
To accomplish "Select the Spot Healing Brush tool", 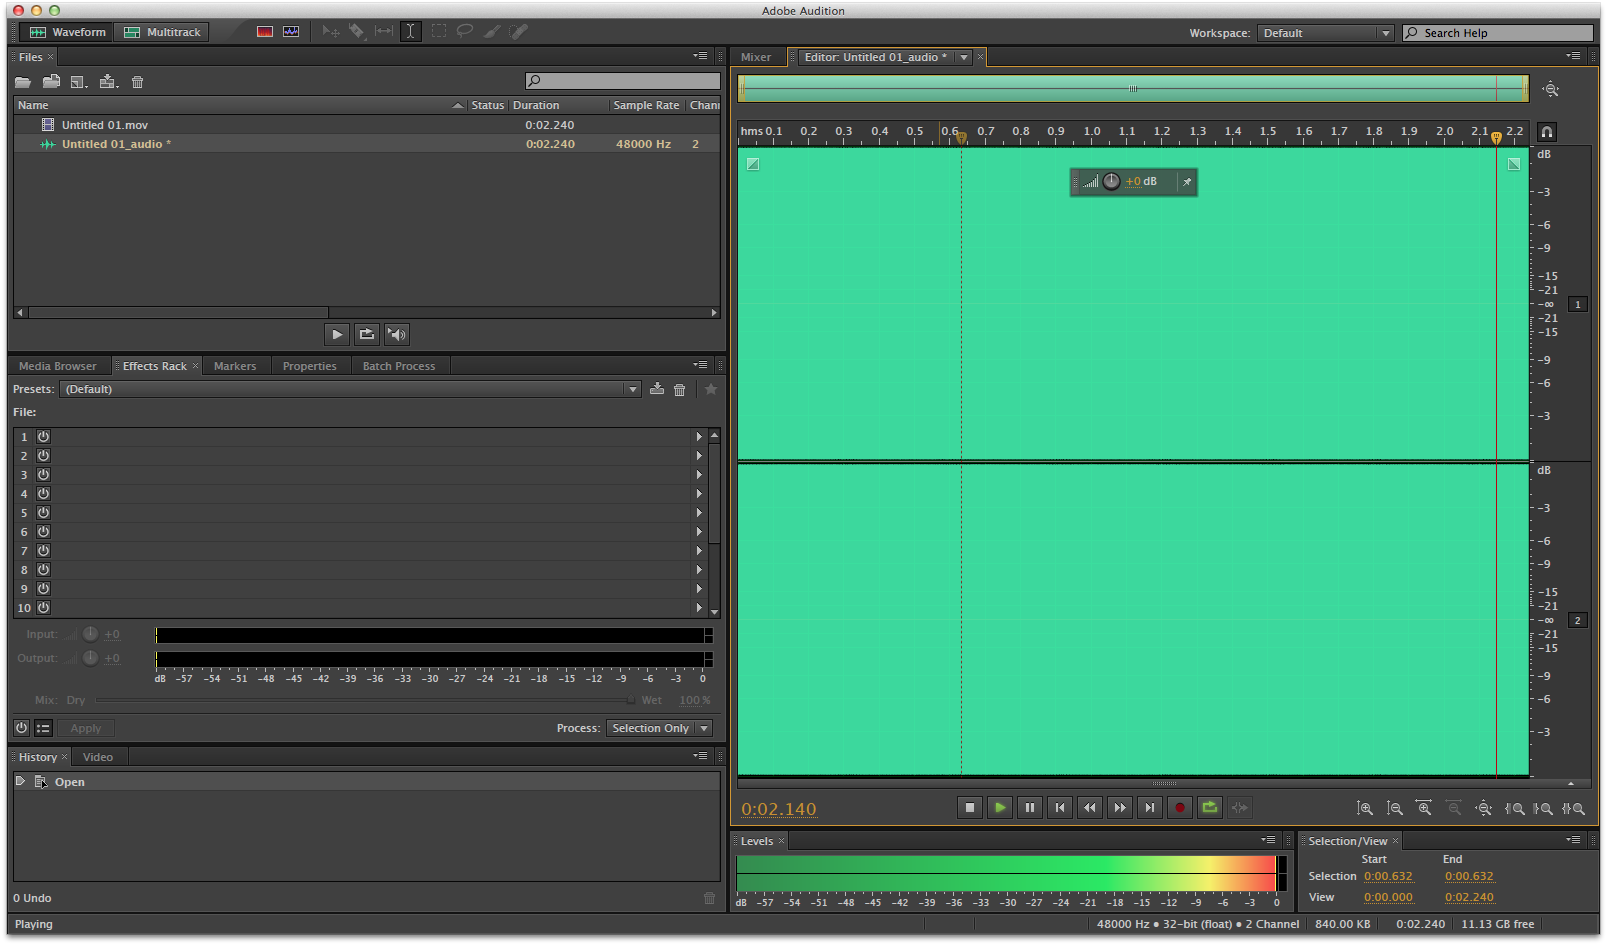I will (518, 31).
